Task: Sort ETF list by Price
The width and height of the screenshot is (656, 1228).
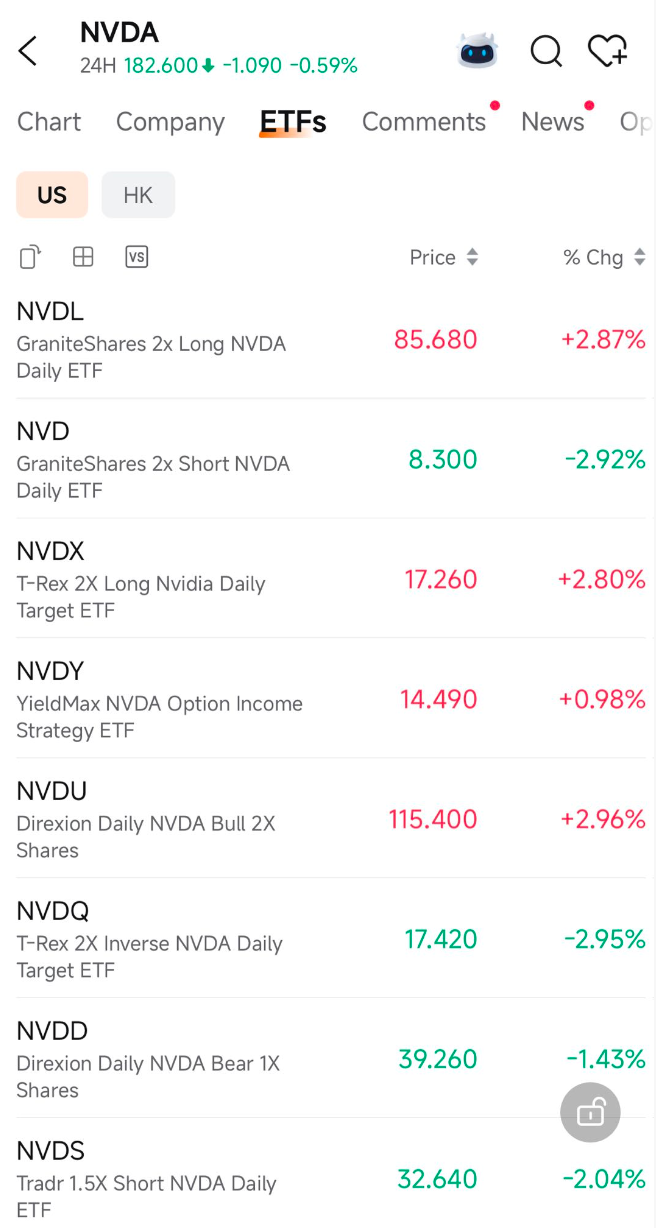Action: (444, 258)
